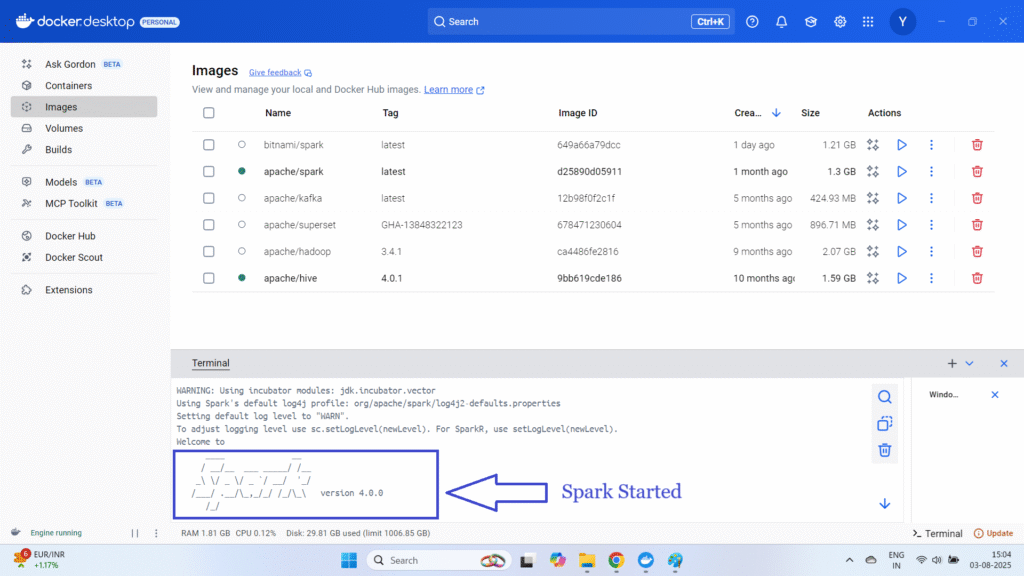
Task: Go to Containers in sidebar
Action: 84,86
